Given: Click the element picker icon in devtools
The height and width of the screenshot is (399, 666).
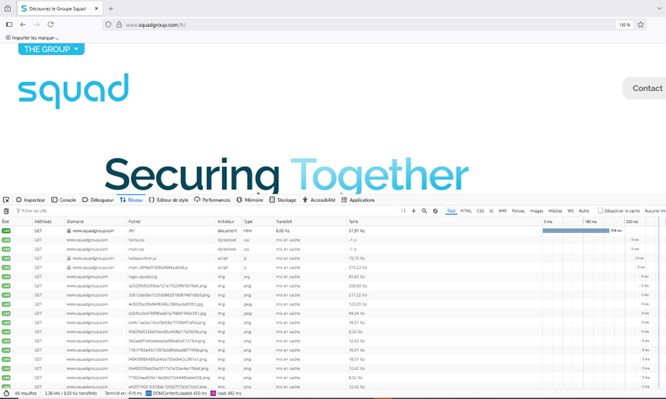Looking at the screenshot, I should point(6,200).
